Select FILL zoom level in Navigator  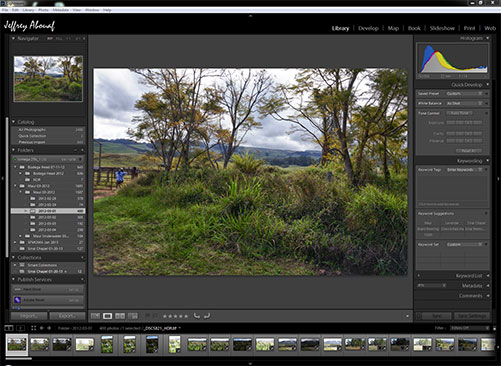[59, 39]
